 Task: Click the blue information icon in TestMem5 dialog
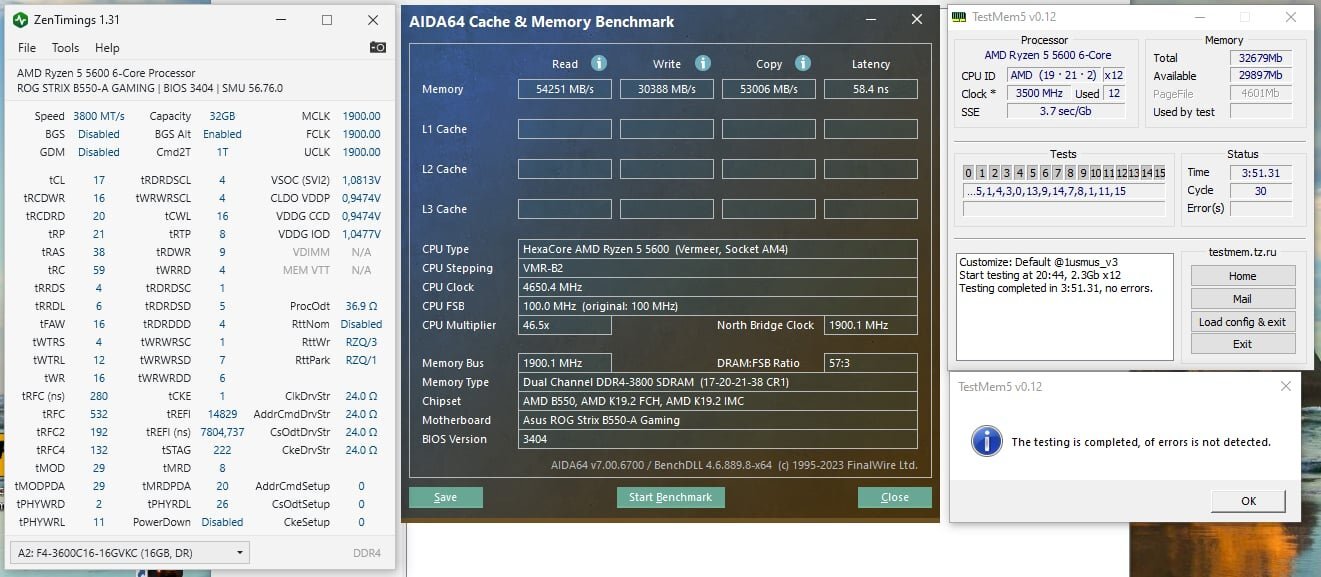pos(987,440)
